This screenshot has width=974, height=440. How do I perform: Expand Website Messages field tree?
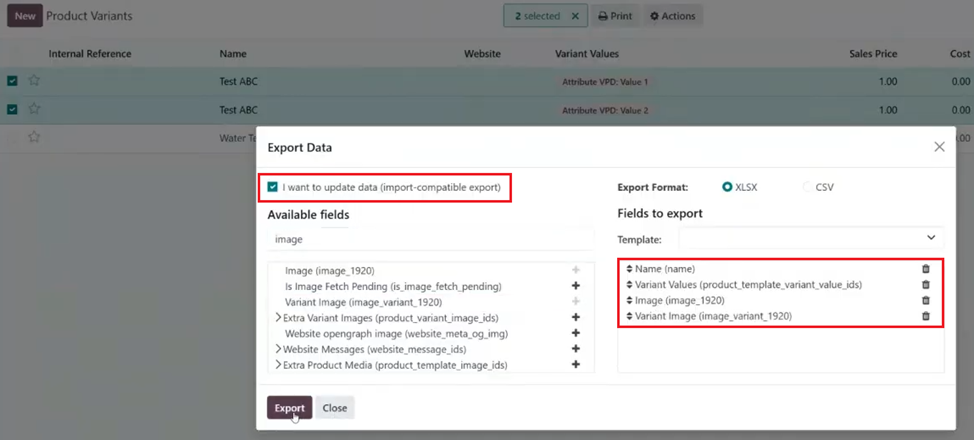(278, 349)
